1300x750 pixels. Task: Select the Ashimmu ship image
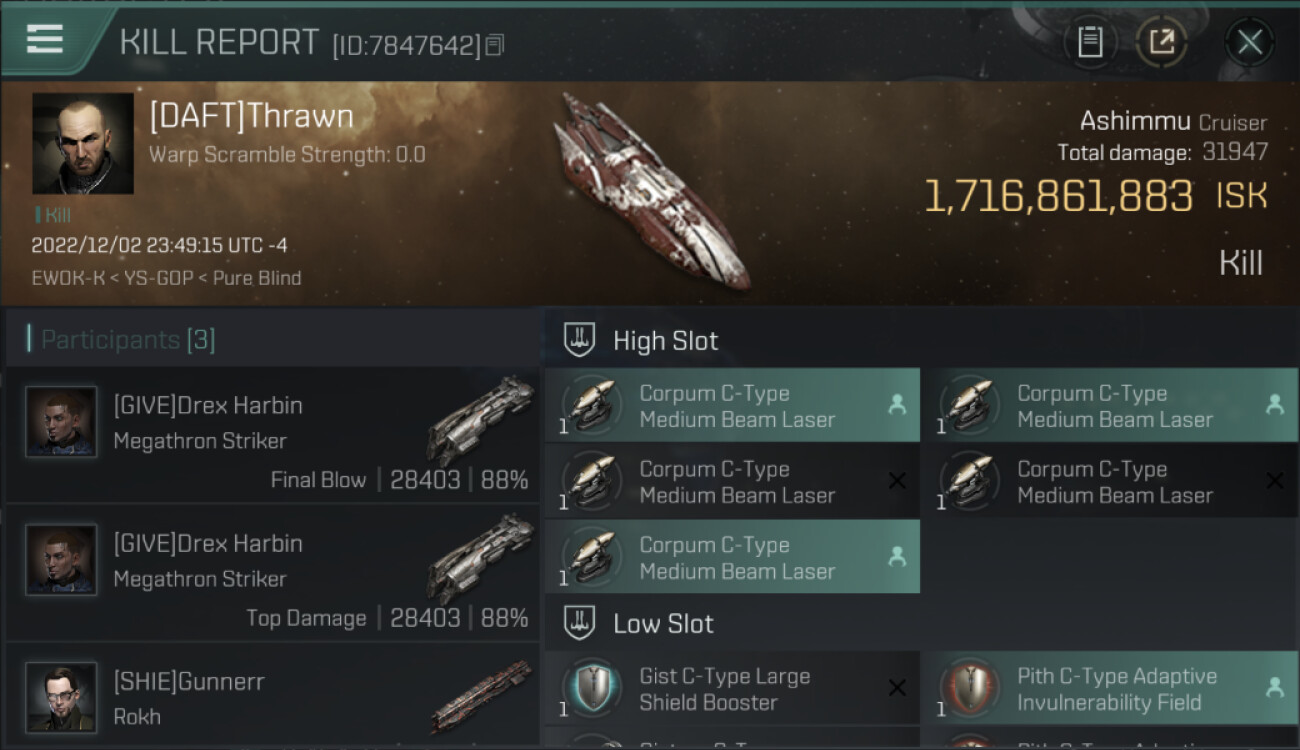(652, 190)
